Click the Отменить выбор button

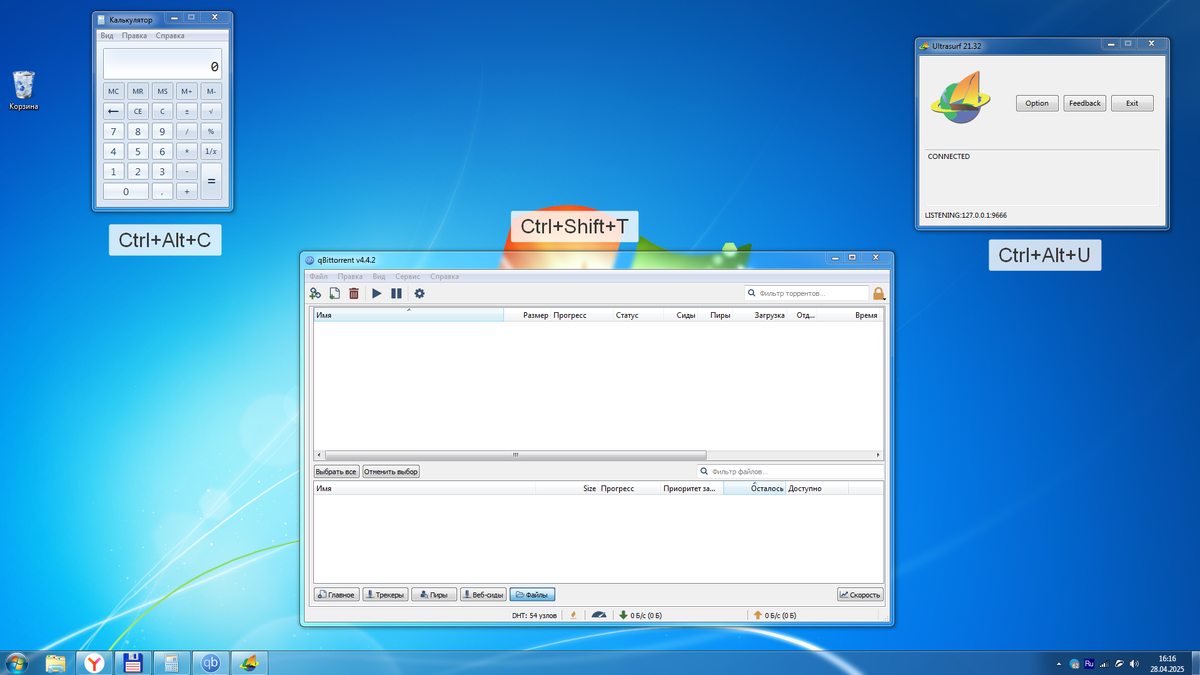(x=391, y=471)
